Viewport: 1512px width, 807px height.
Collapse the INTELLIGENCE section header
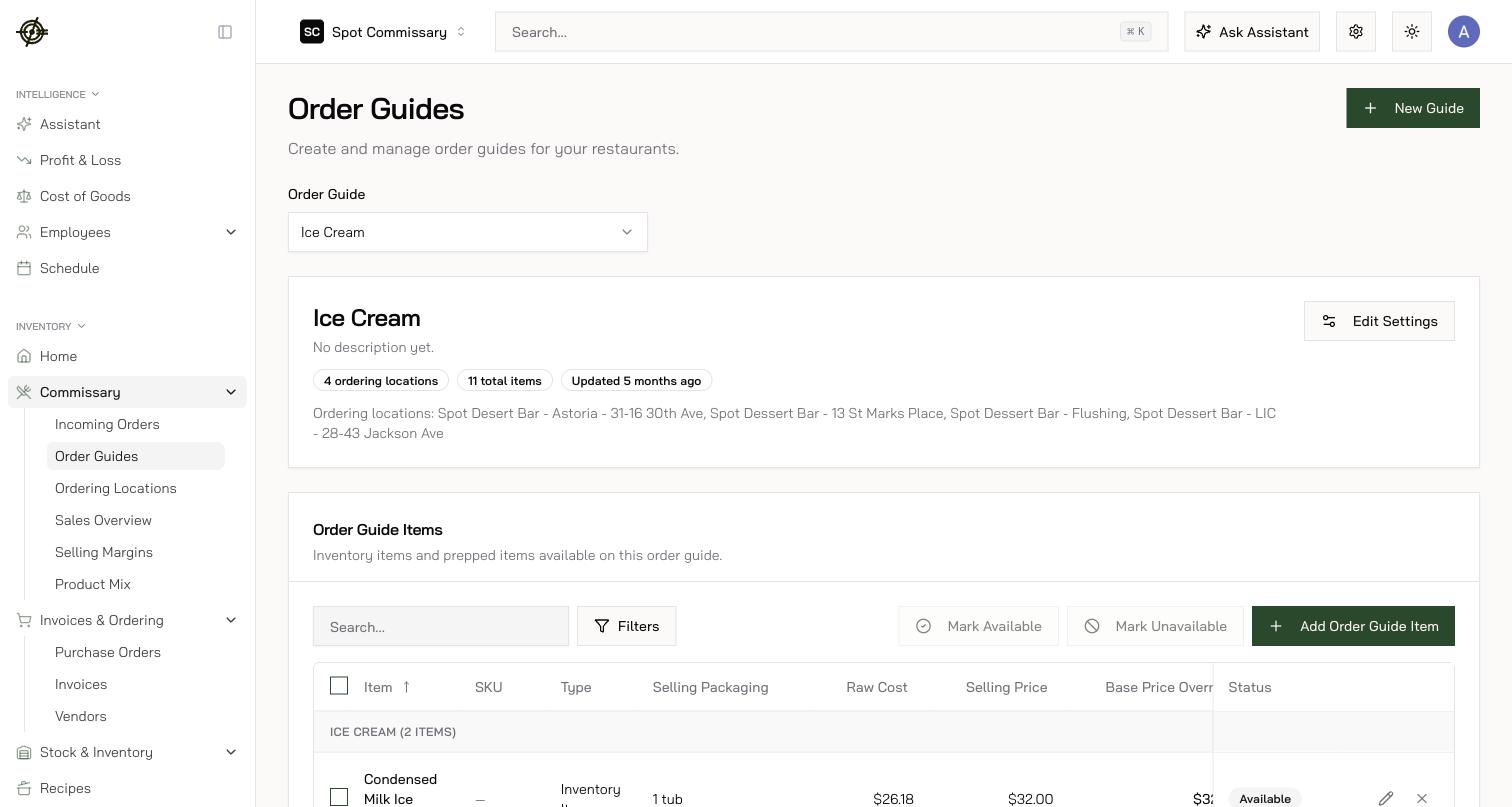click(57, 94)
